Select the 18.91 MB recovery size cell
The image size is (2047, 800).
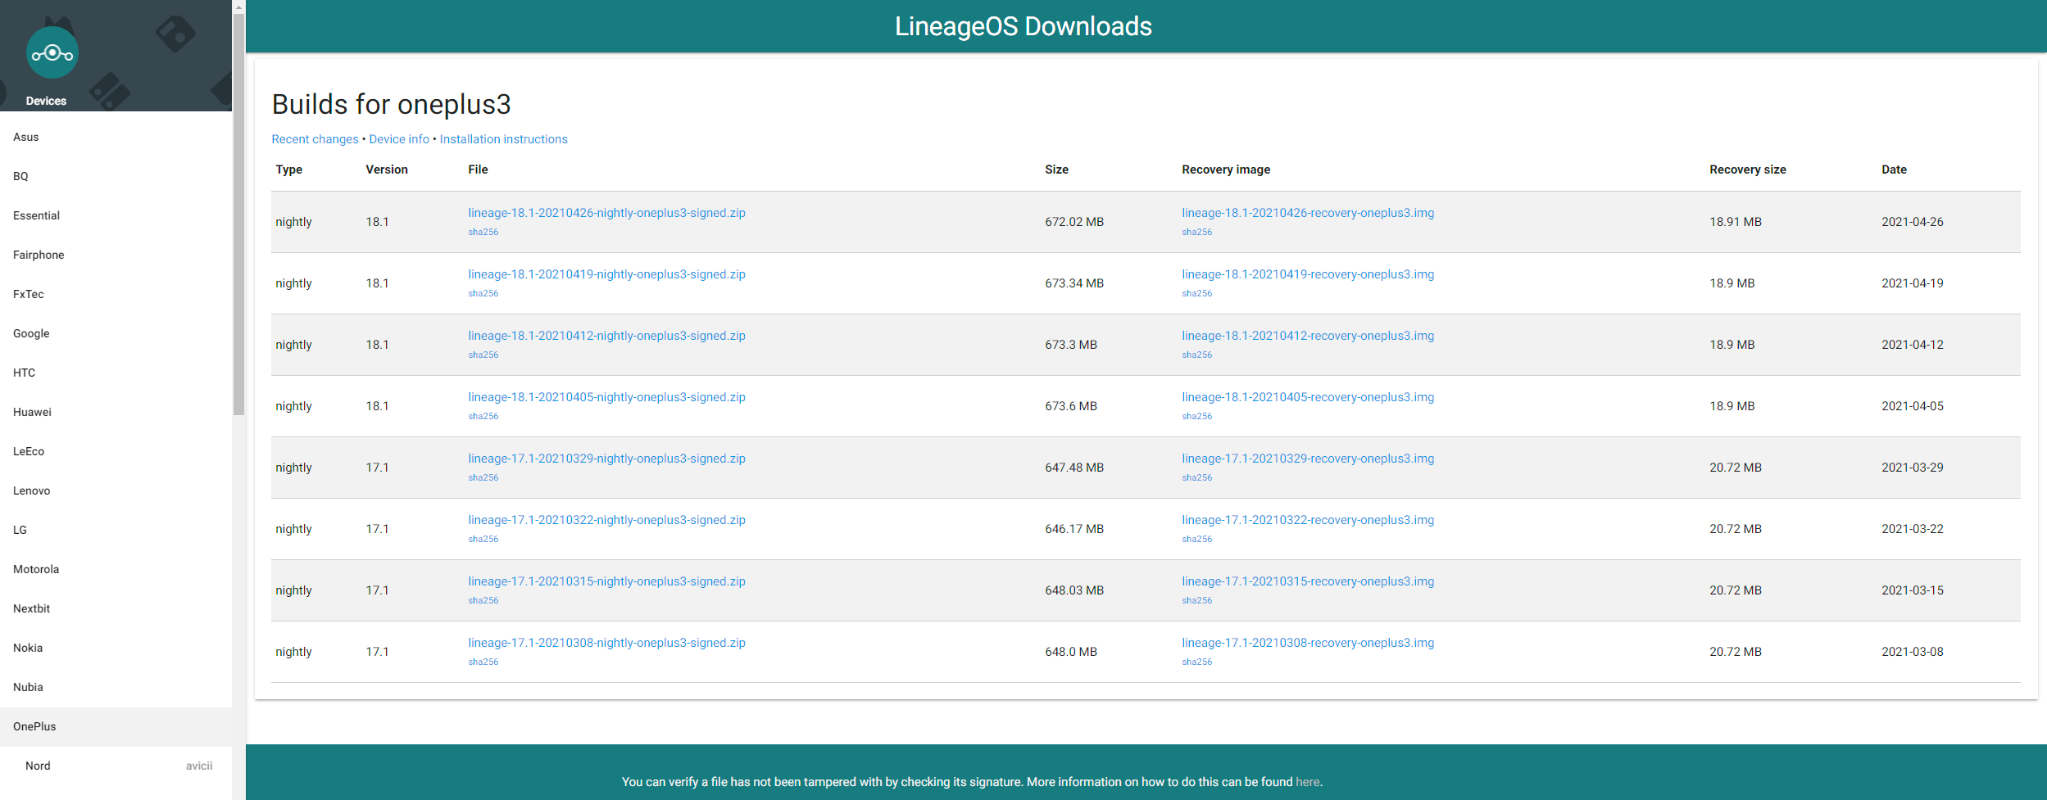[1735, 222]
